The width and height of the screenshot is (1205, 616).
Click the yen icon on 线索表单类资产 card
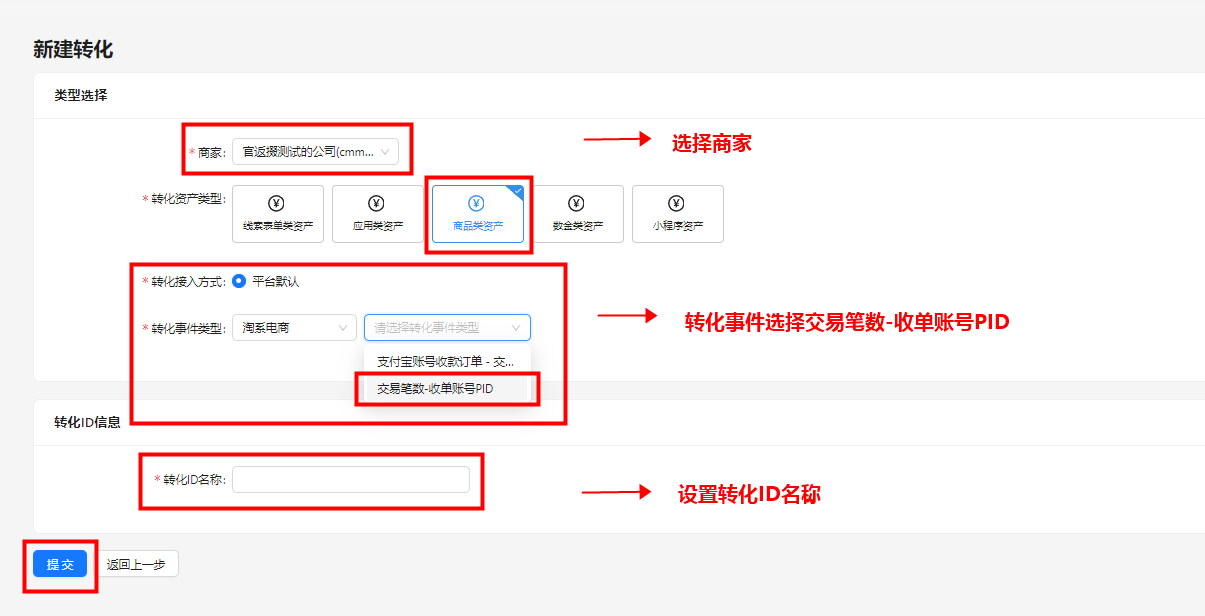coord(277,204)
